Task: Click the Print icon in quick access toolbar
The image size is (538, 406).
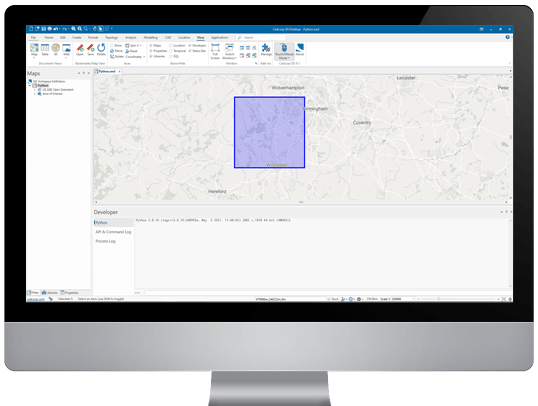Action: tap(50, 29)
